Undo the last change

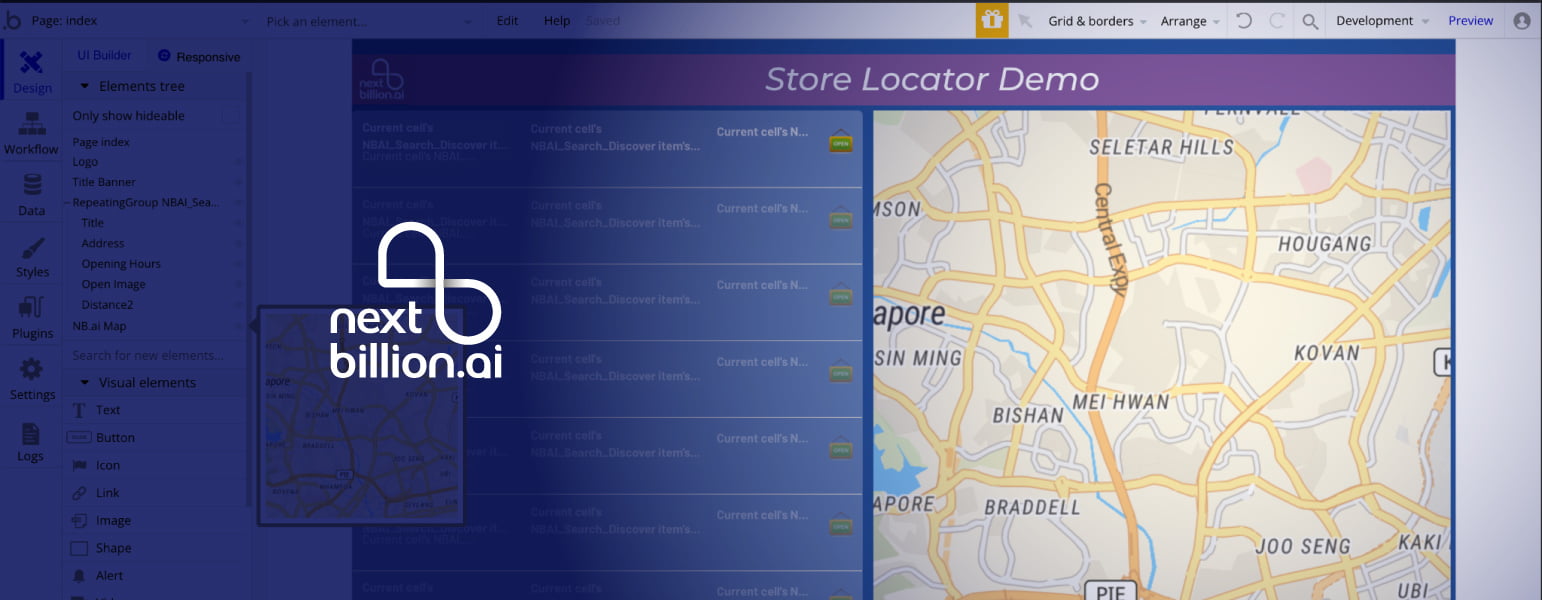(1244, 21)
